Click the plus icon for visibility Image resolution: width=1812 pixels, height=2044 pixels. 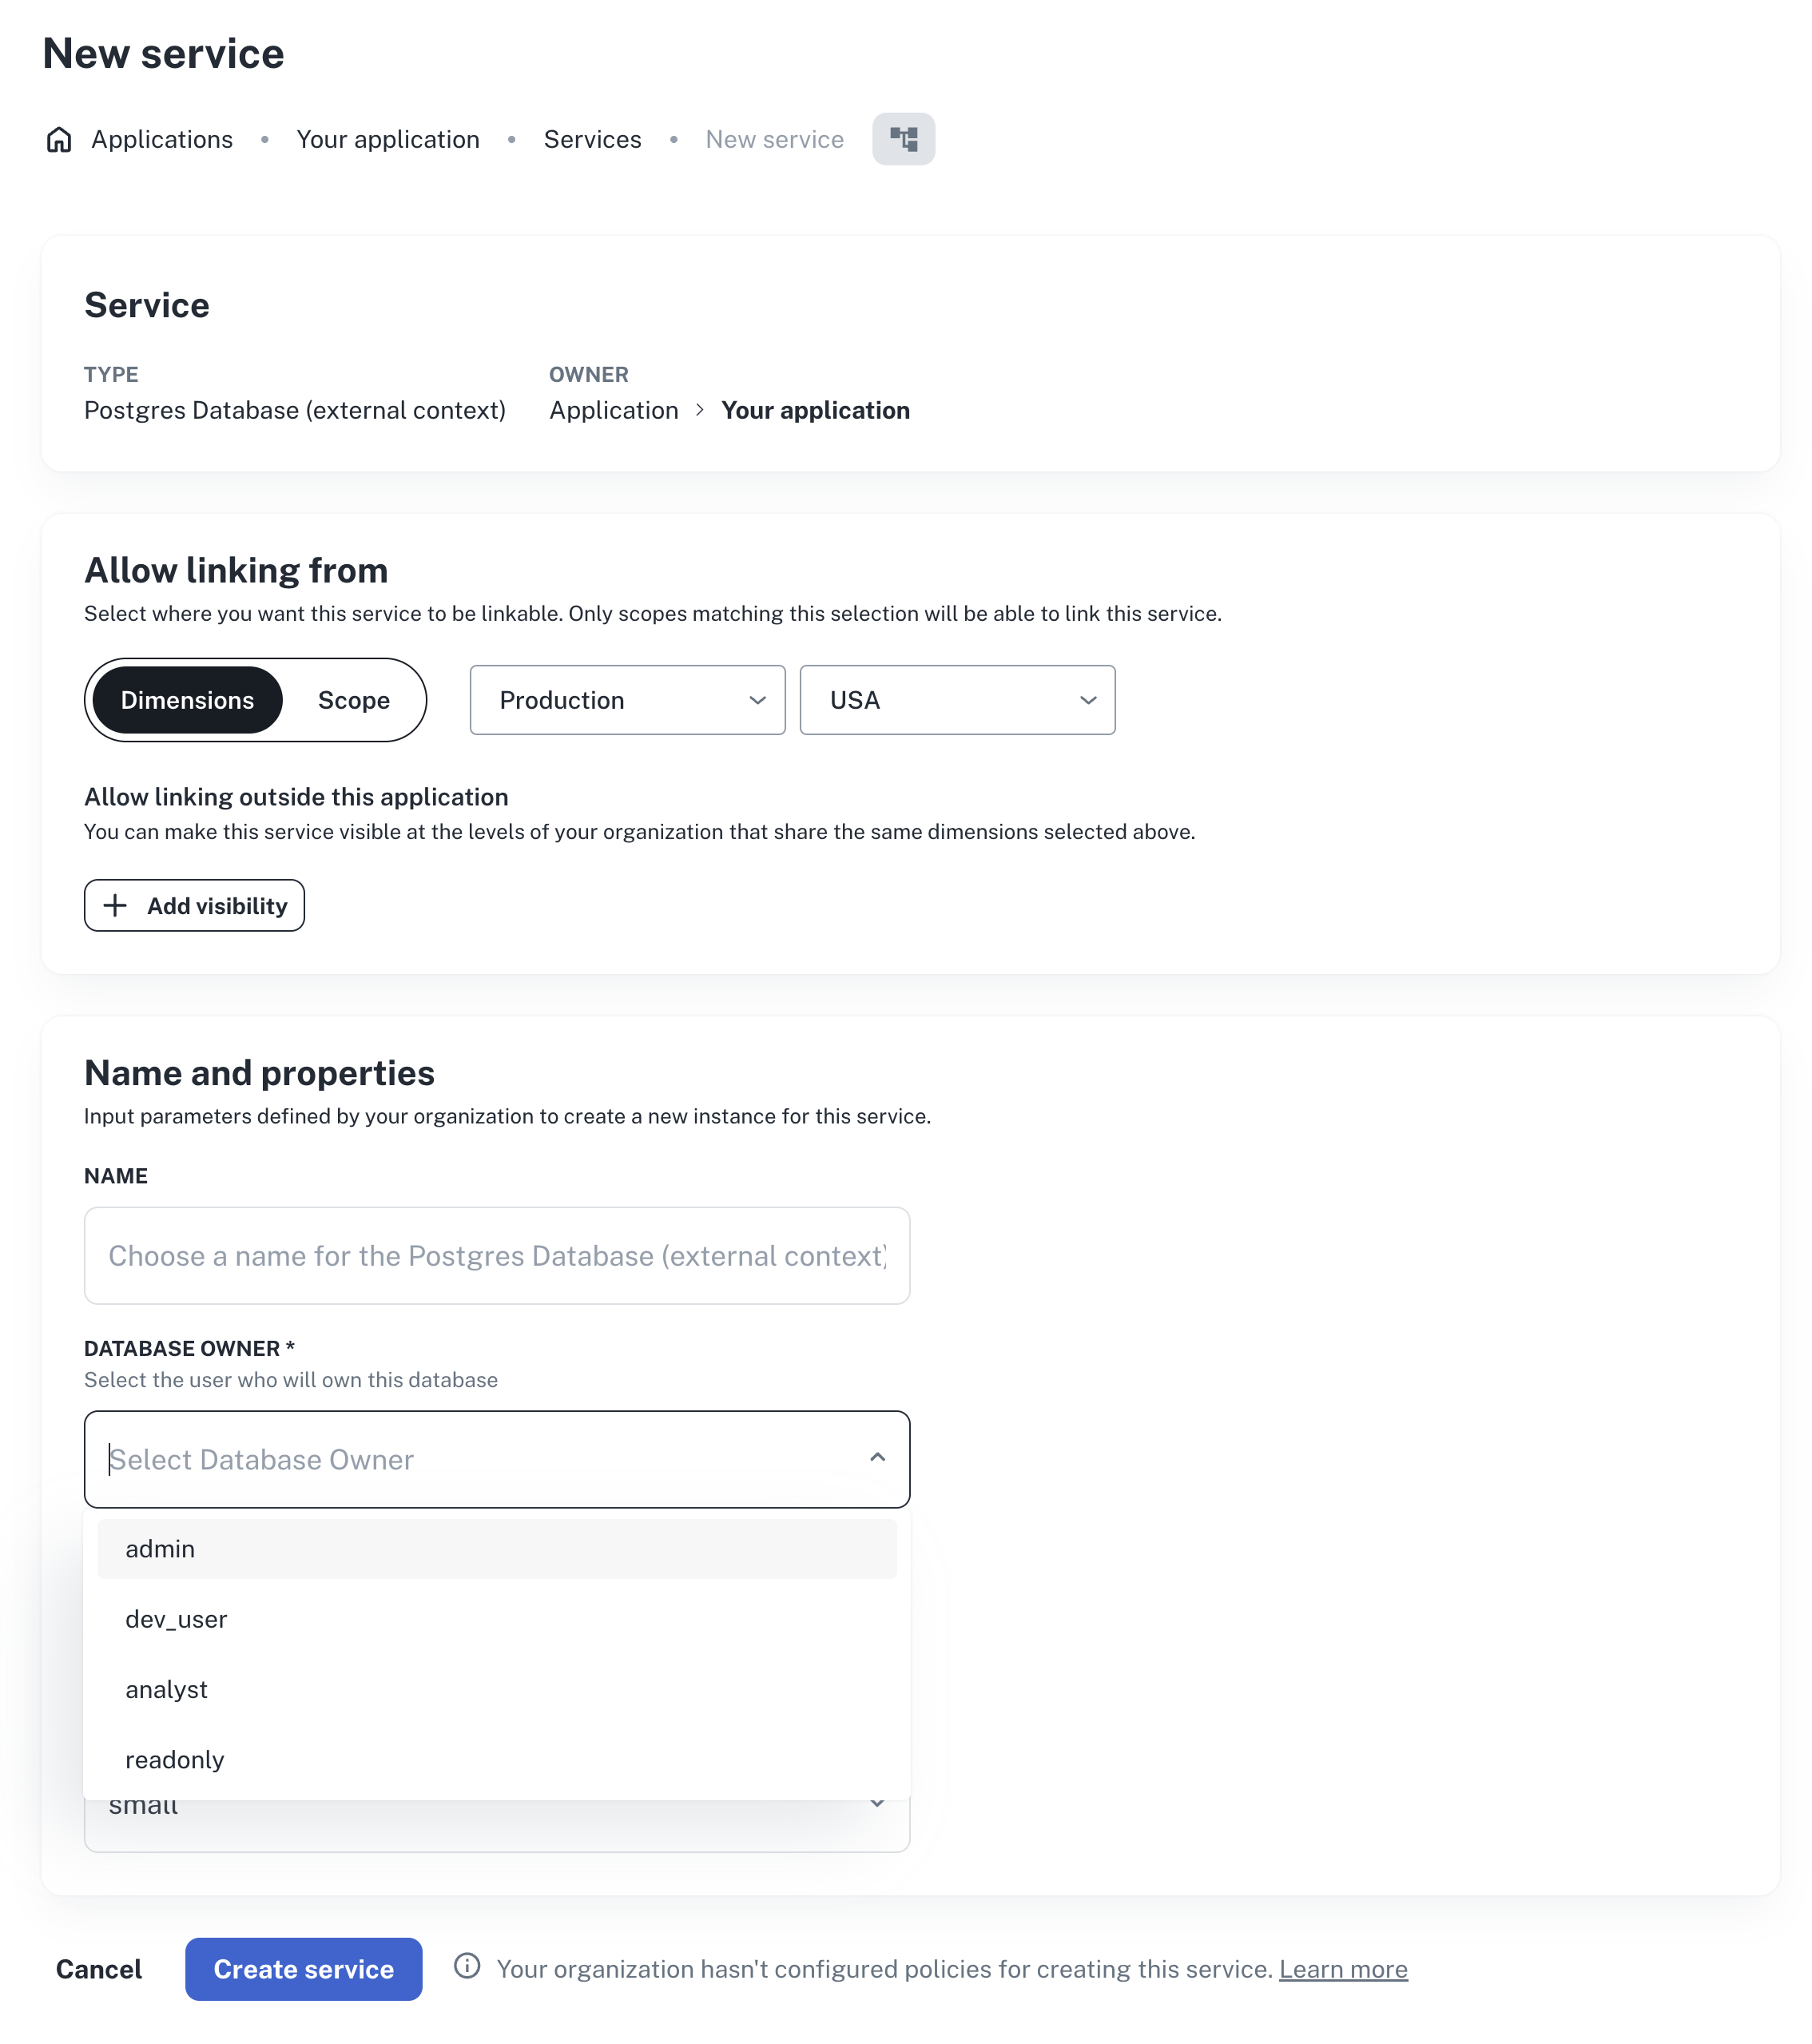click(x=115, y=905)
